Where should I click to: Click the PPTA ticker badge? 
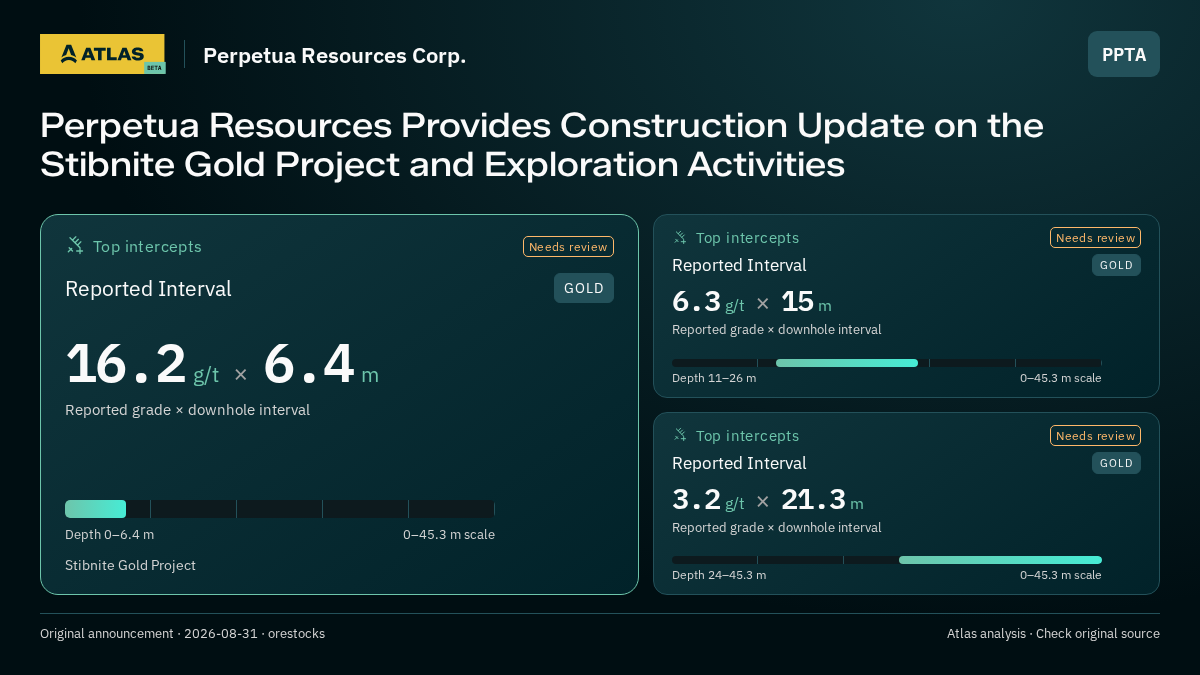pos(1124,54)
